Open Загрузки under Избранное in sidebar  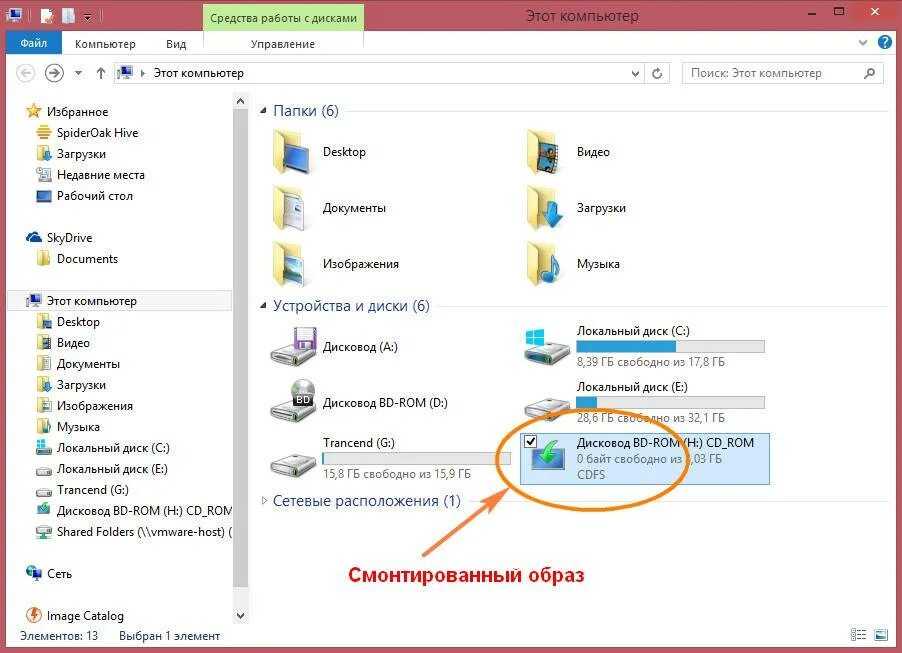point(81,154)
